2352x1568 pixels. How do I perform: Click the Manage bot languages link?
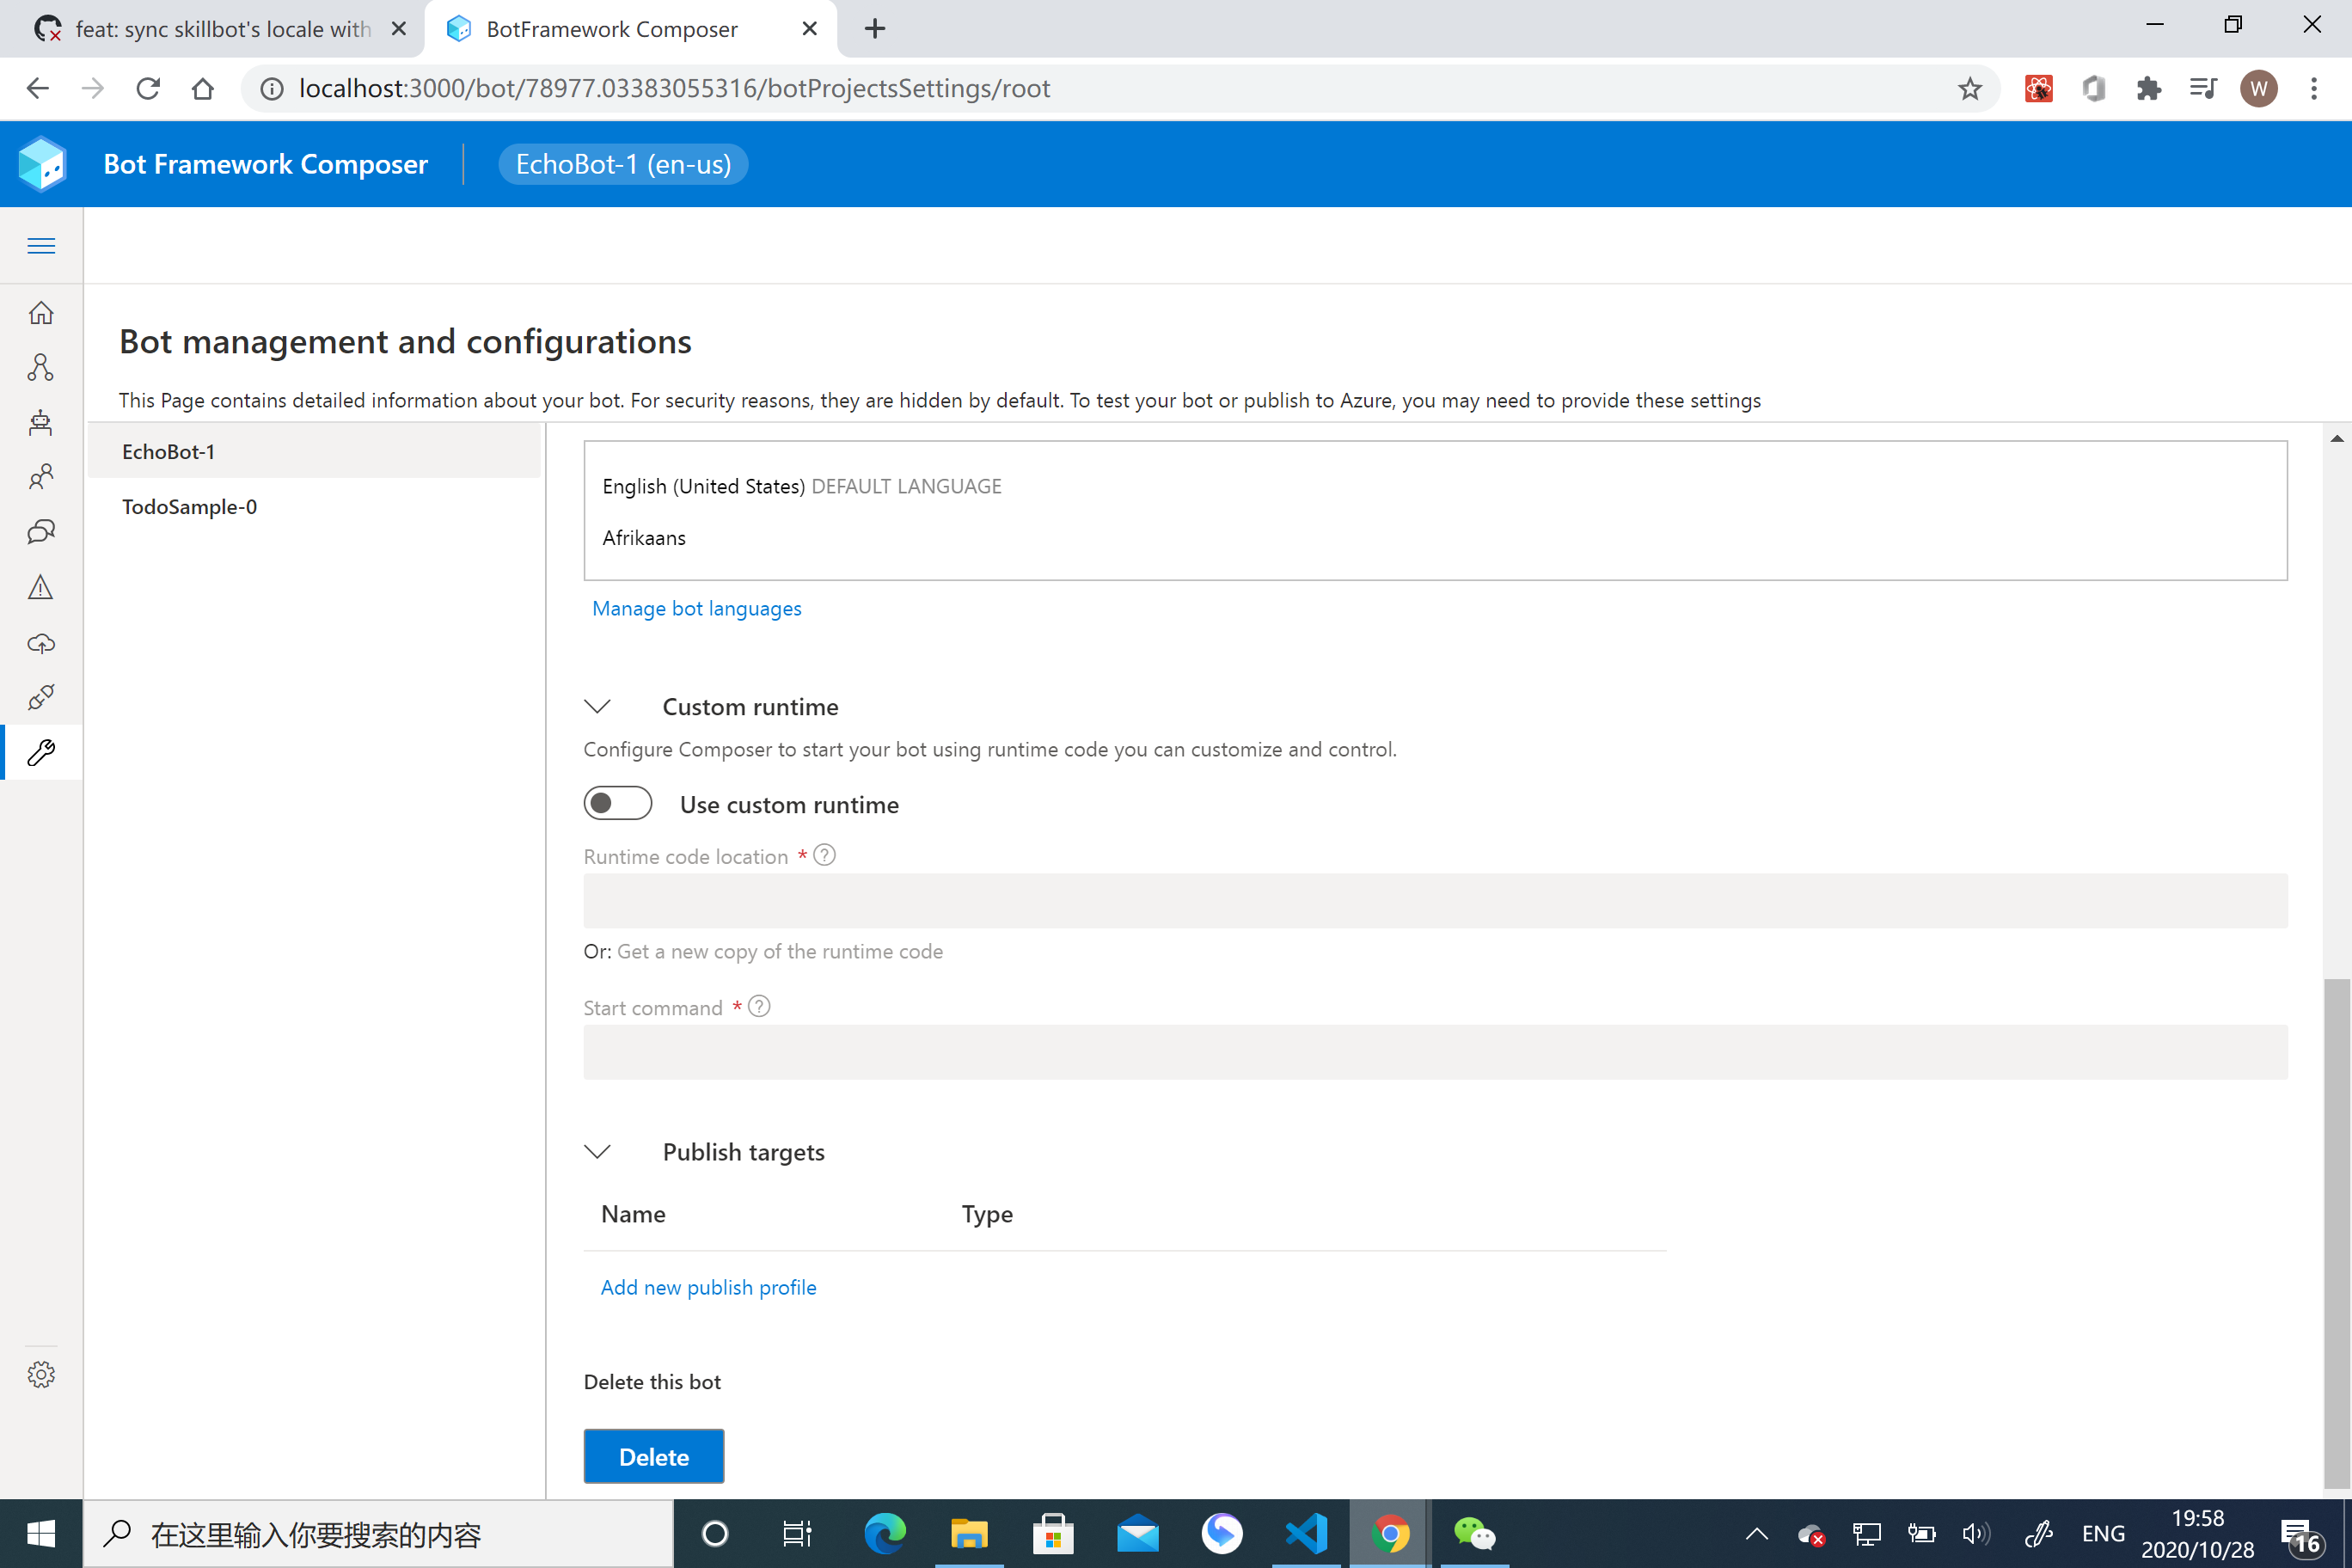(x=696, y=609)
